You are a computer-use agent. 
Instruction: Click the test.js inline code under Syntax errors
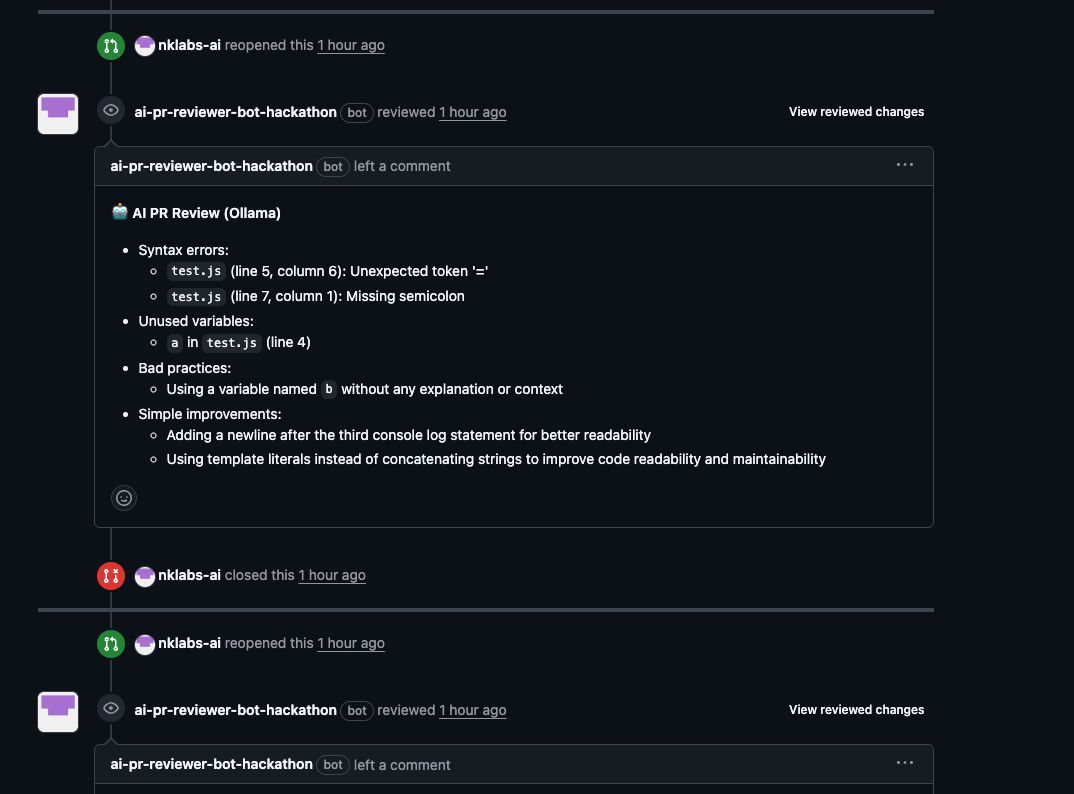(x=195, y=270)
